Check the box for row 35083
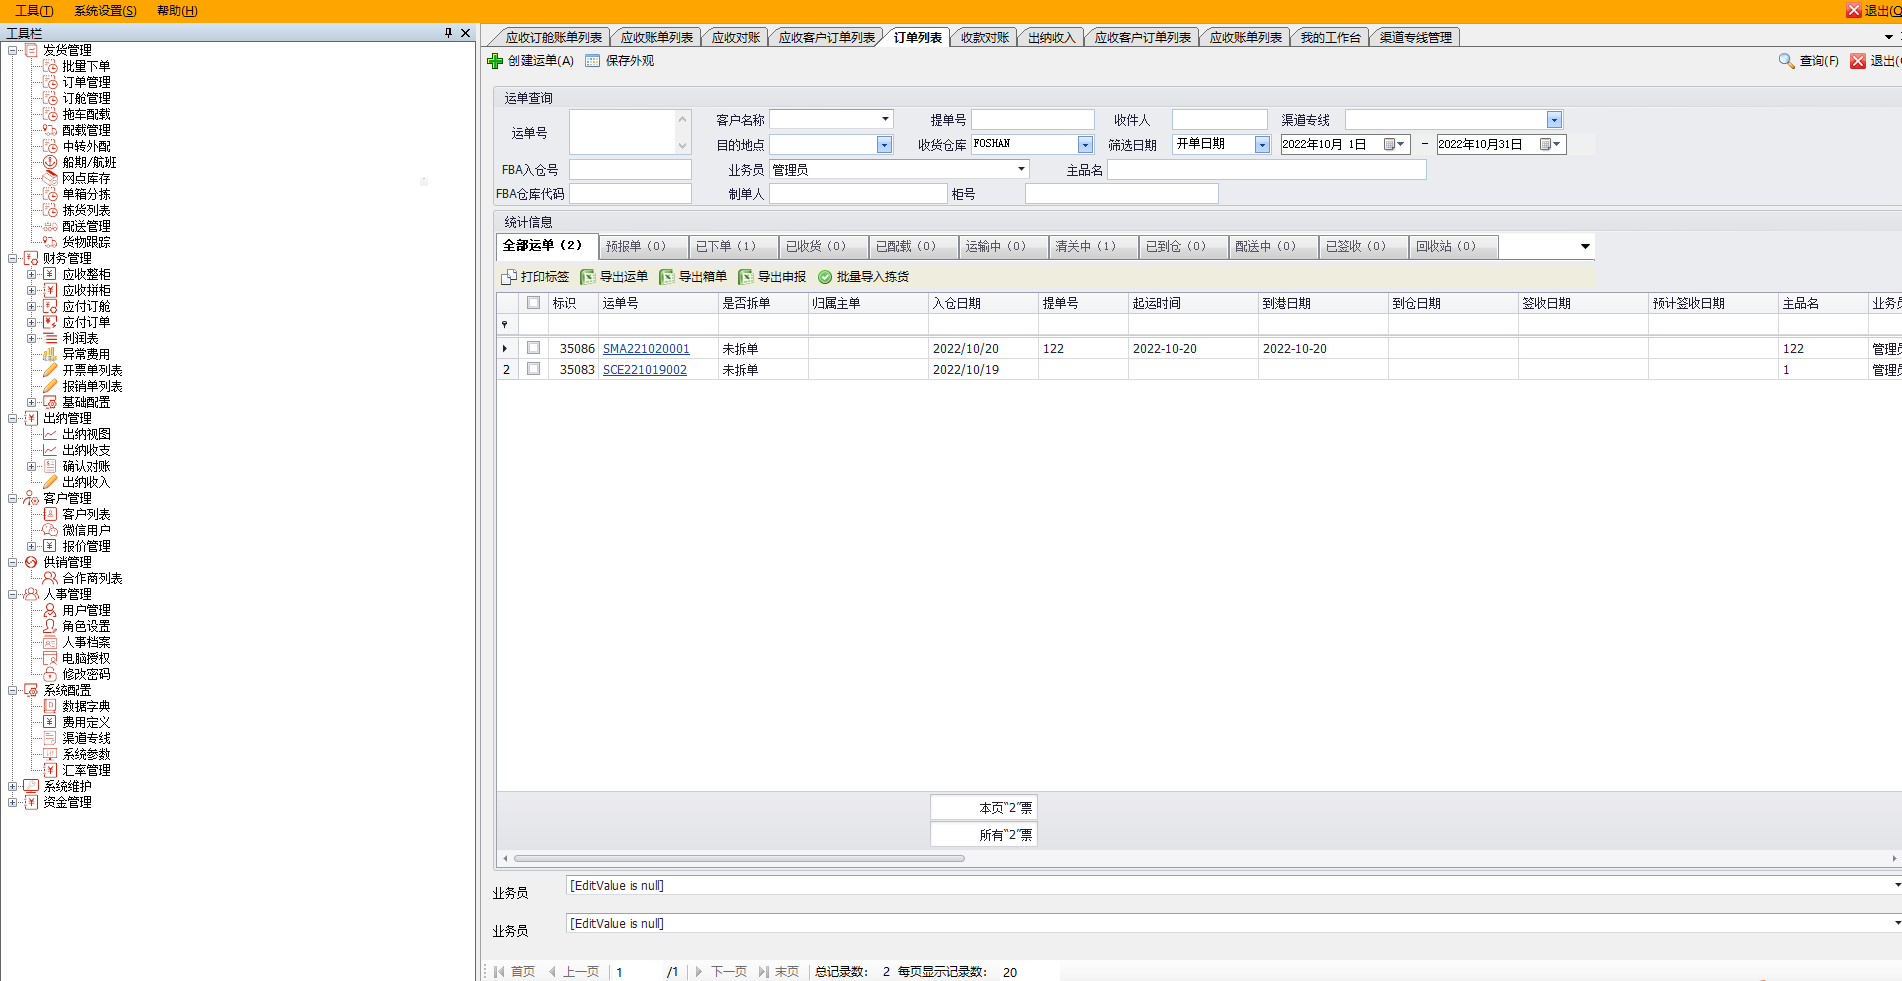Screen dimensions: 1902x981 coord(534,369)
